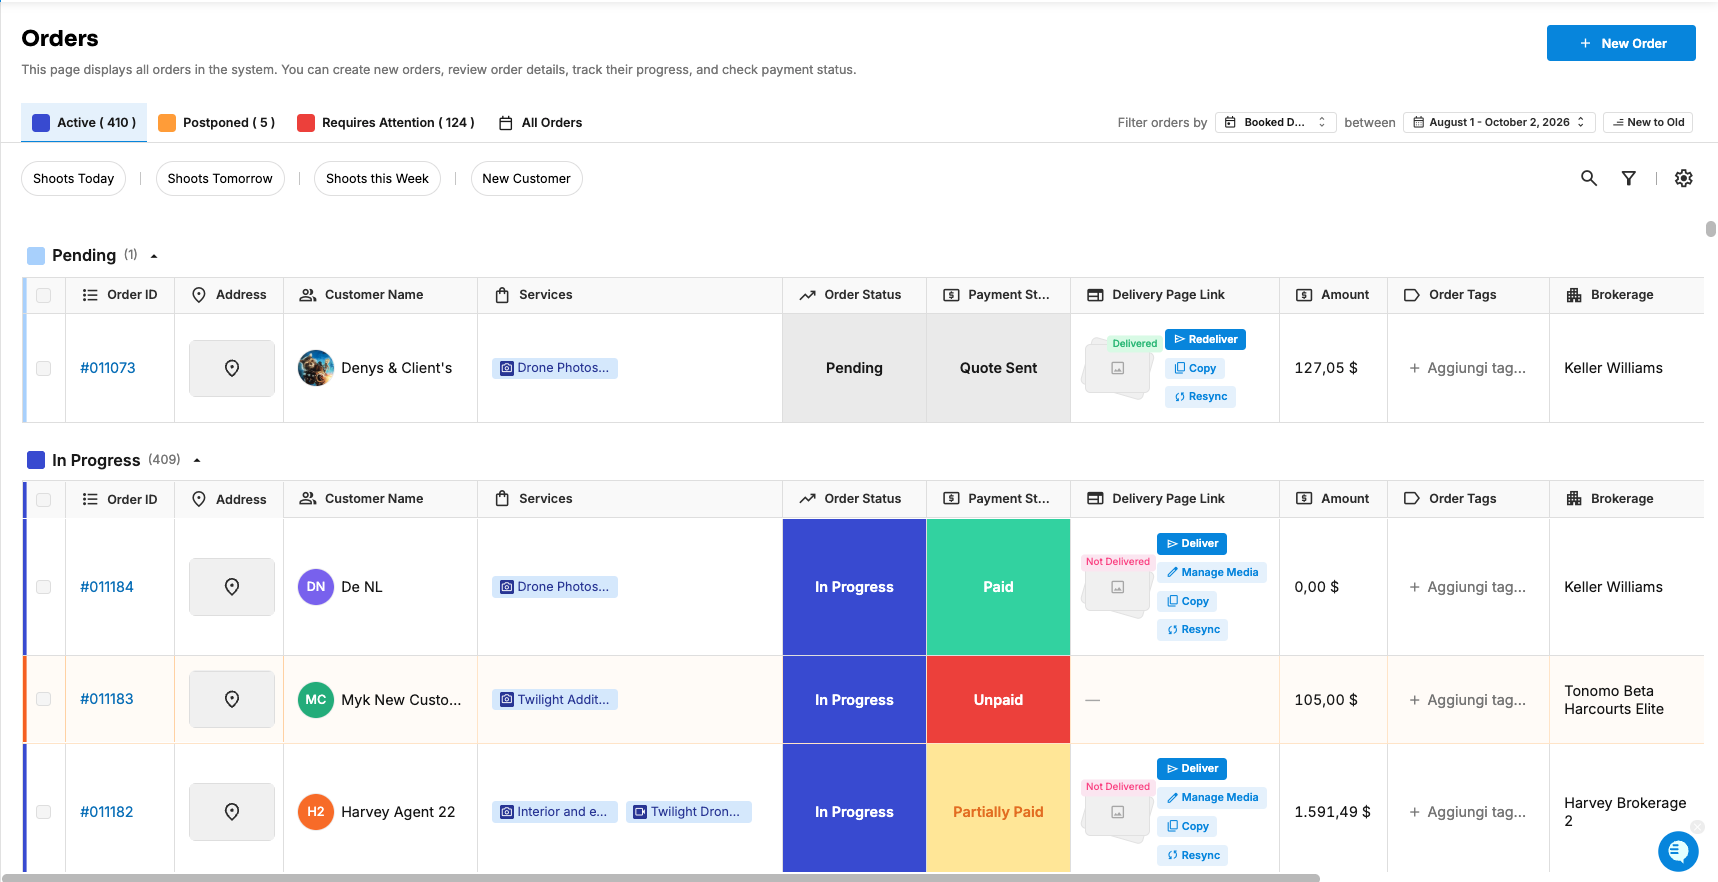Click Manage Media for order #011182

[x=1212, y=798]
